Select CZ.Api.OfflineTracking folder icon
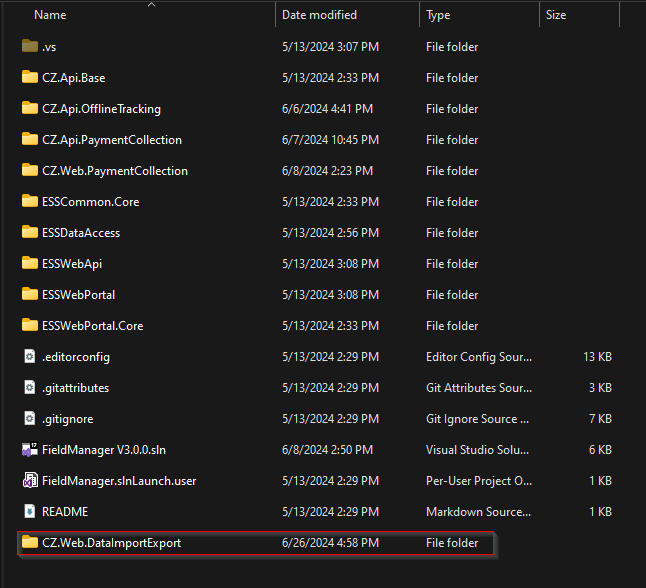The image size is (646, 588). (30, 108)
